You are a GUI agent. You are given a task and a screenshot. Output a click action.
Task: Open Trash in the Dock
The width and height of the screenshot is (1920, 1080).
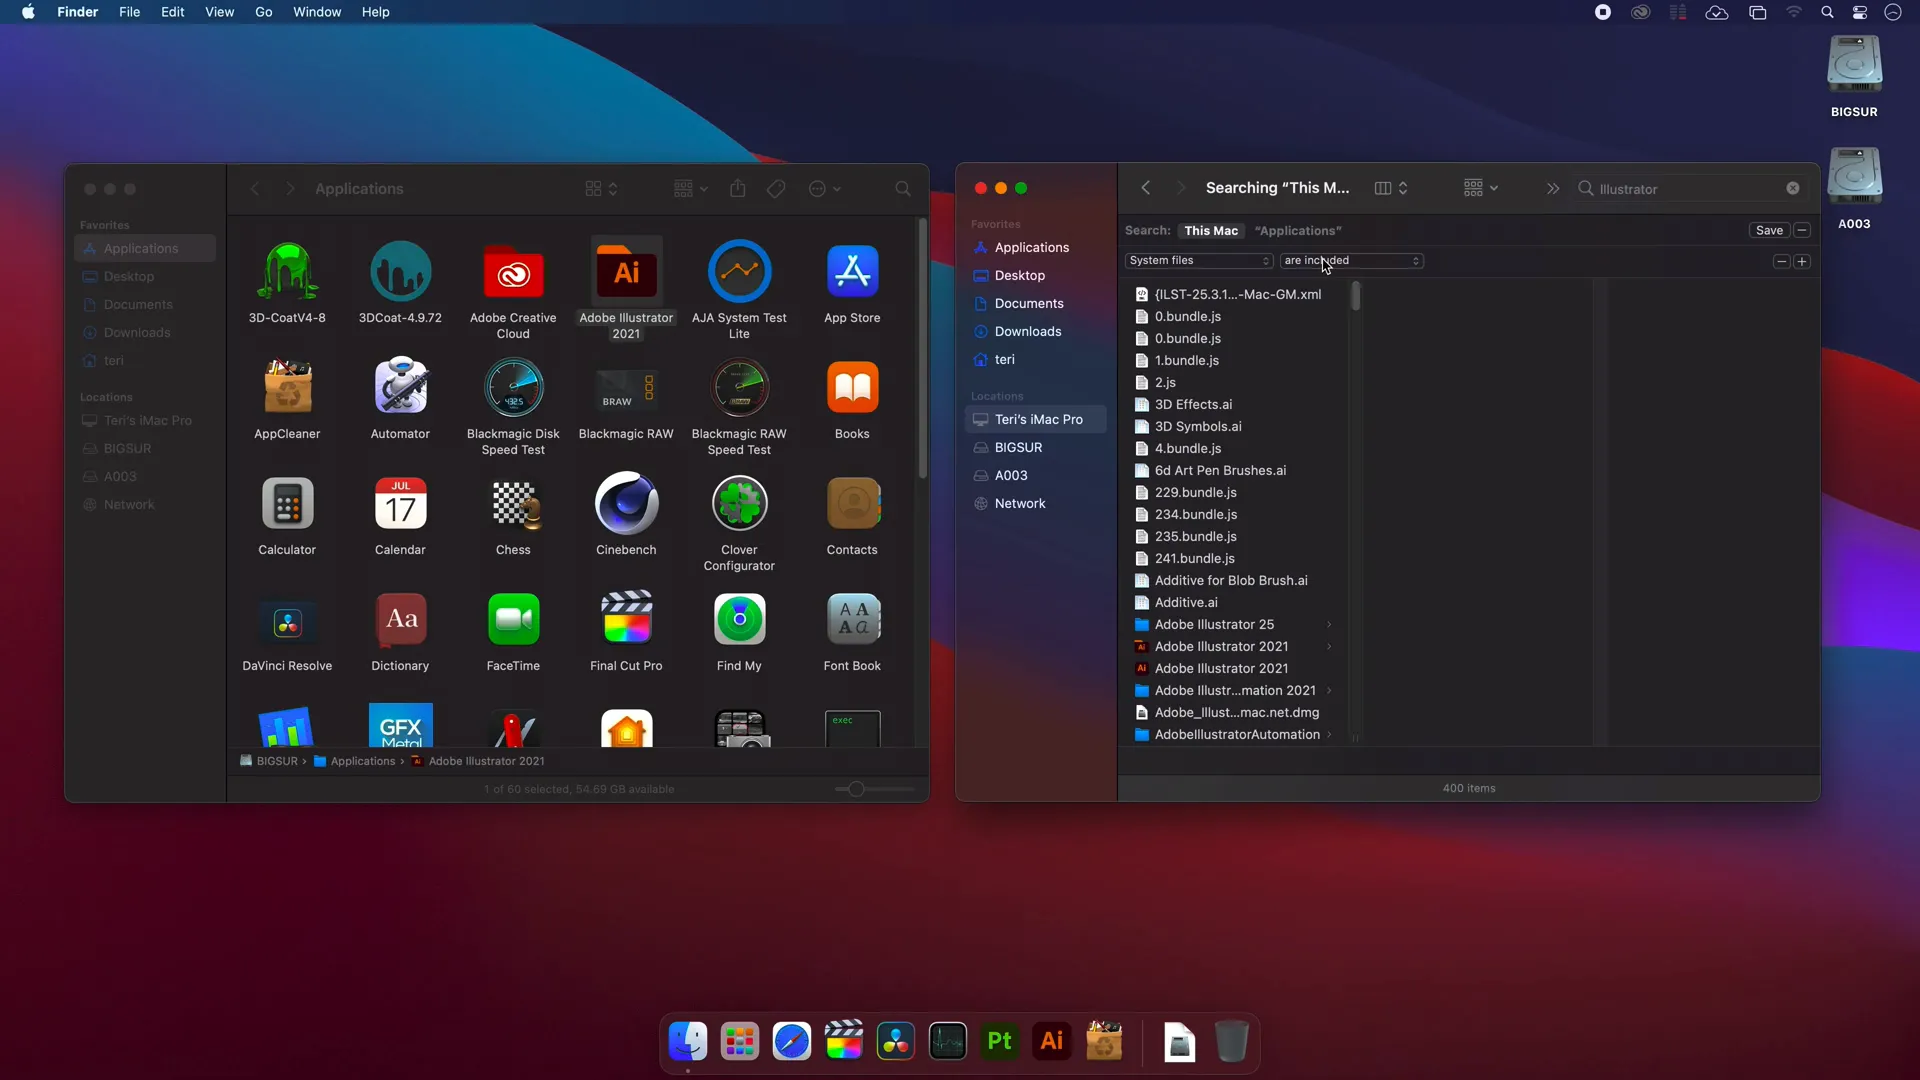(x=1232, y=1041)
